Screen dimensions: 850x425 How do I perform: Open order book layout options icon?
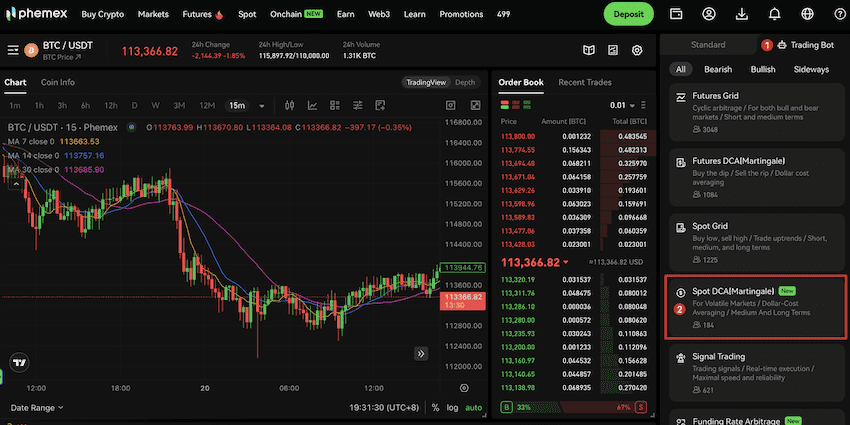(x=643, y=105)
